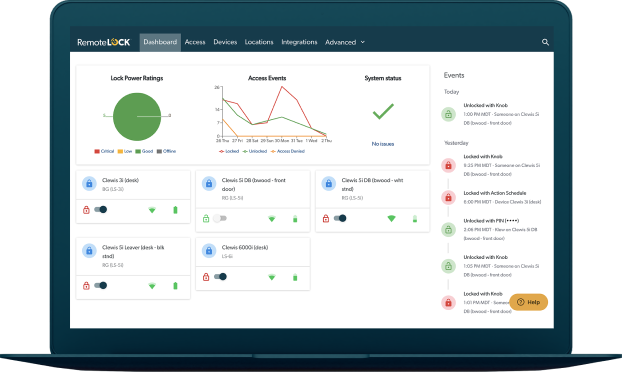Toggle the Unlocked series in chart legend
The width and height of the screenshot is (622, 372).
pyautogui.click(x=255, y=151)
